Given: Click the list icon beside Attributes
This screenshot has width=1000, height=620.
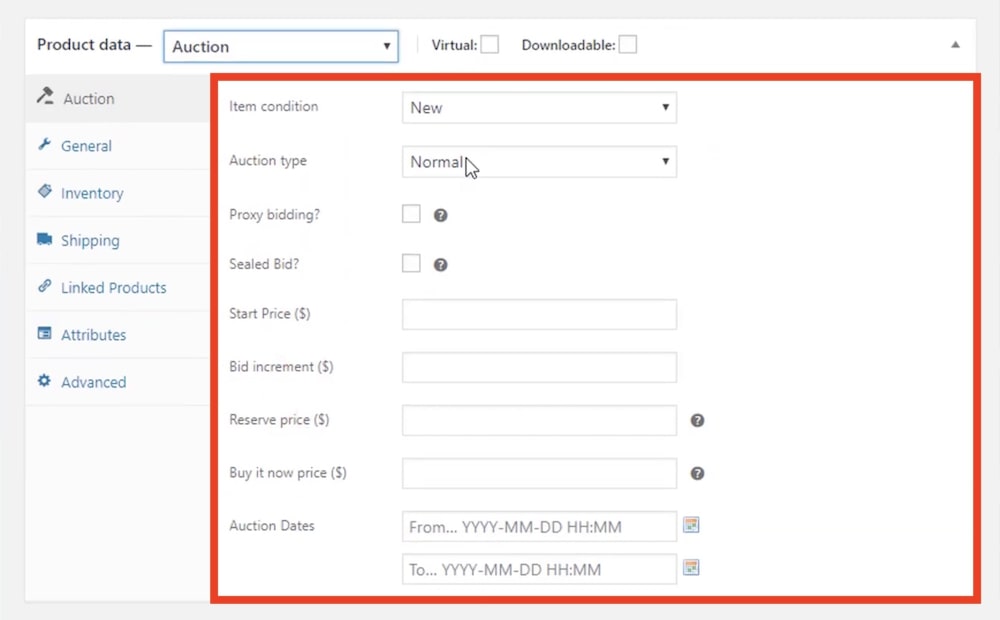Looking at the screenshot, I should coord(44,333).
